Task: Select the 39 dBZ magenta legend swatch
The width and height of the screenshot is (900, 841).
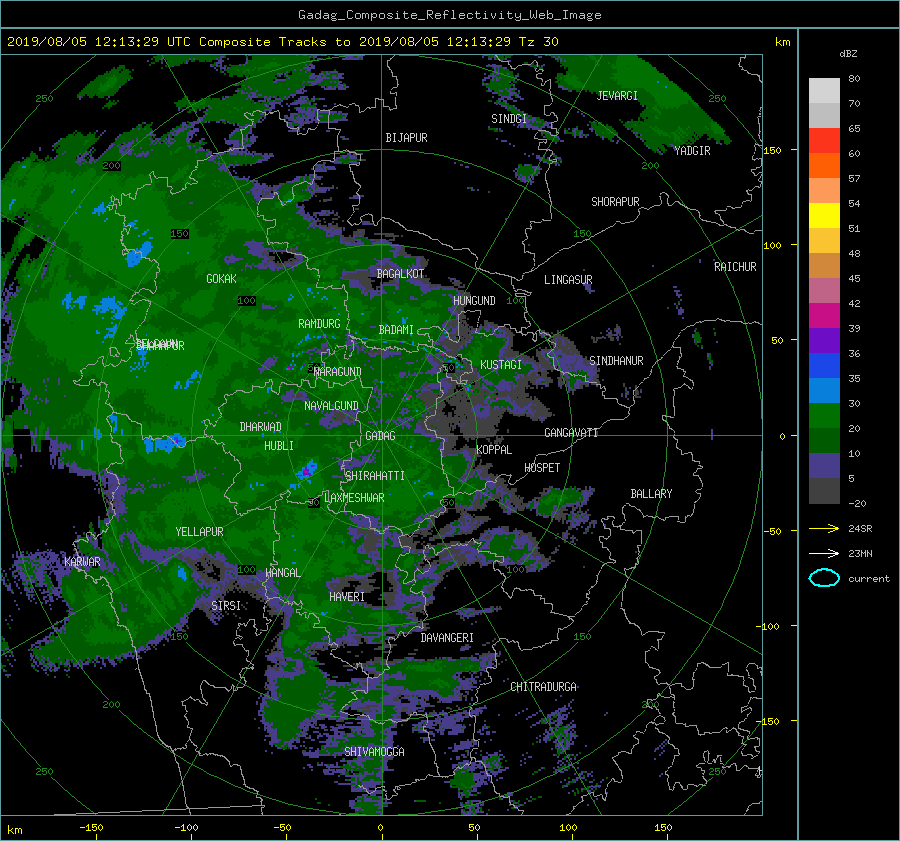Action: (824, 315)
